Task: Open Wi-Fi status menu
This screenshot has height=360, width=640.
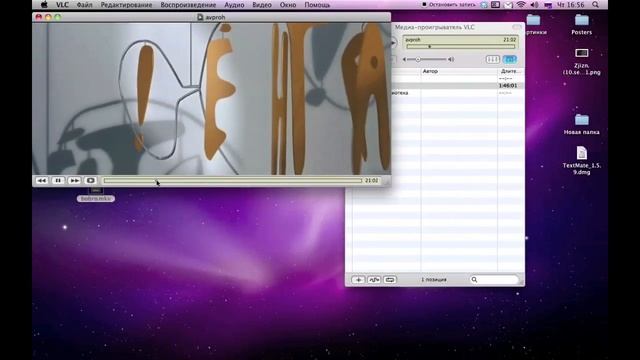Action: (x=521, y=5)
